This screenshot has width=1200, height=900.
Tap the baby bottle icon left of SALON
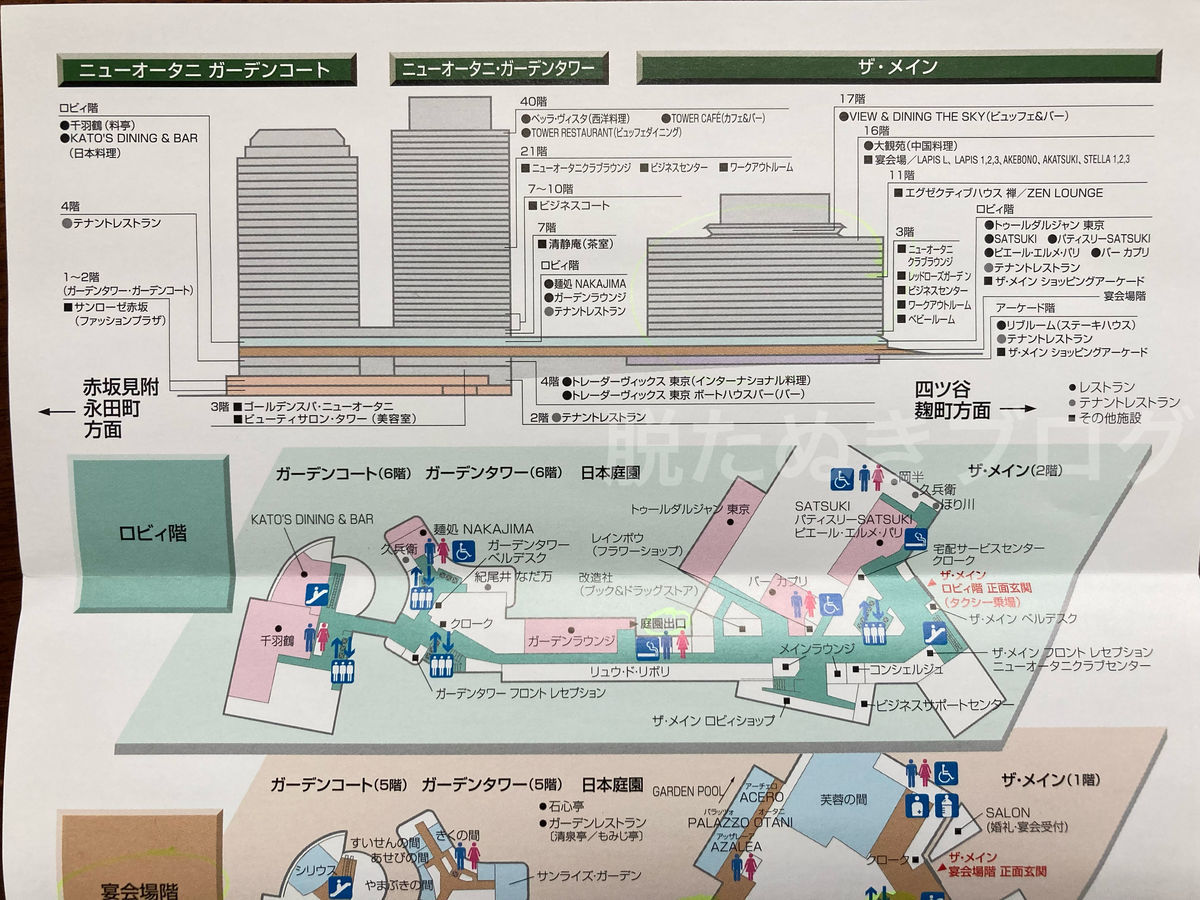pos(946,805)
